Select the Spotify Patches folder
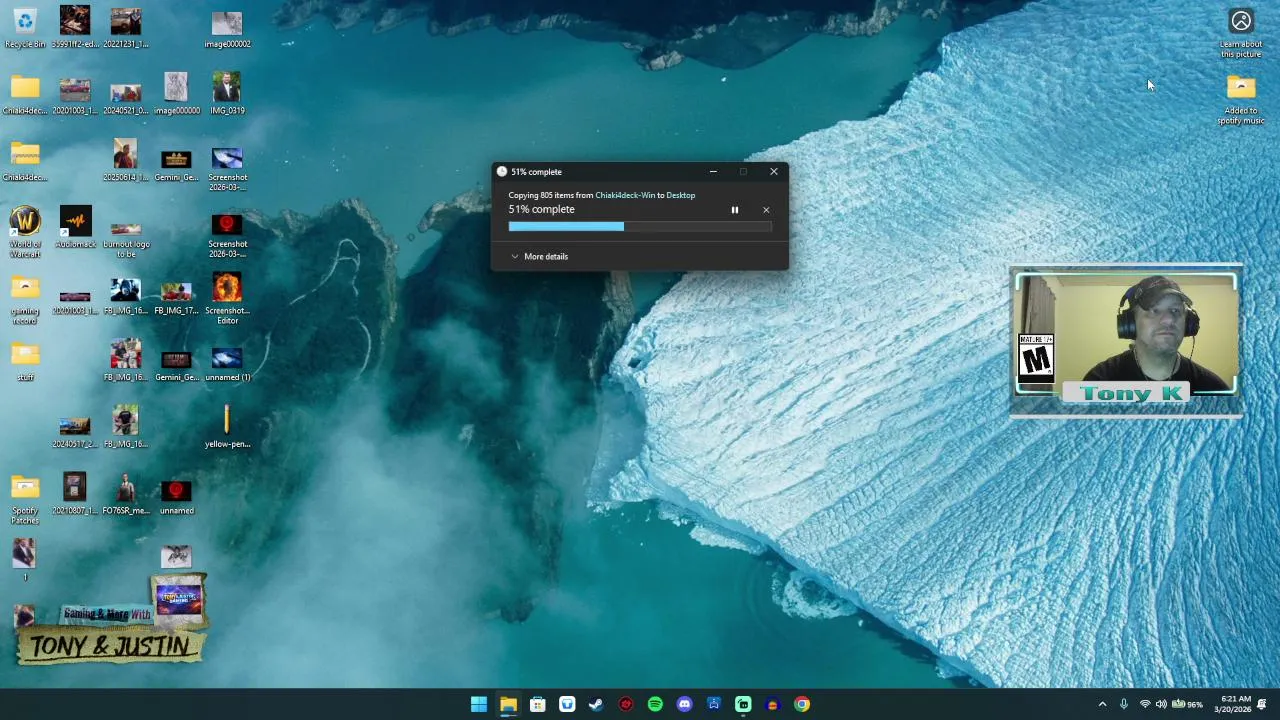 click(25, 499)
